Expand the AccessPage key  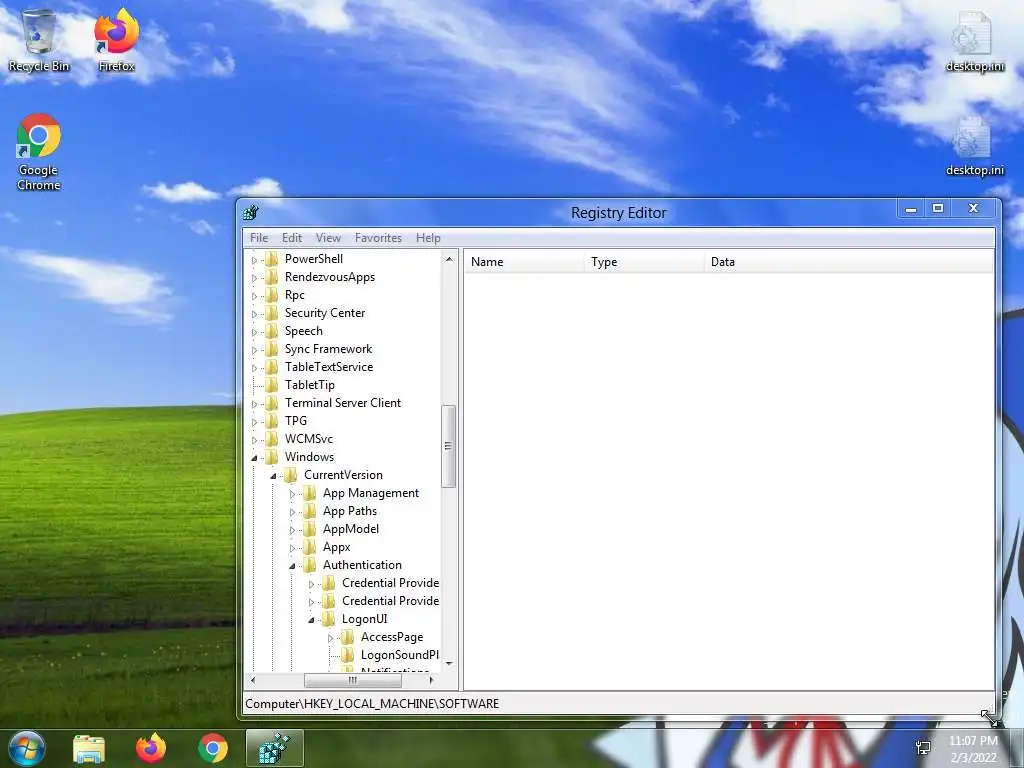[330, 638]
